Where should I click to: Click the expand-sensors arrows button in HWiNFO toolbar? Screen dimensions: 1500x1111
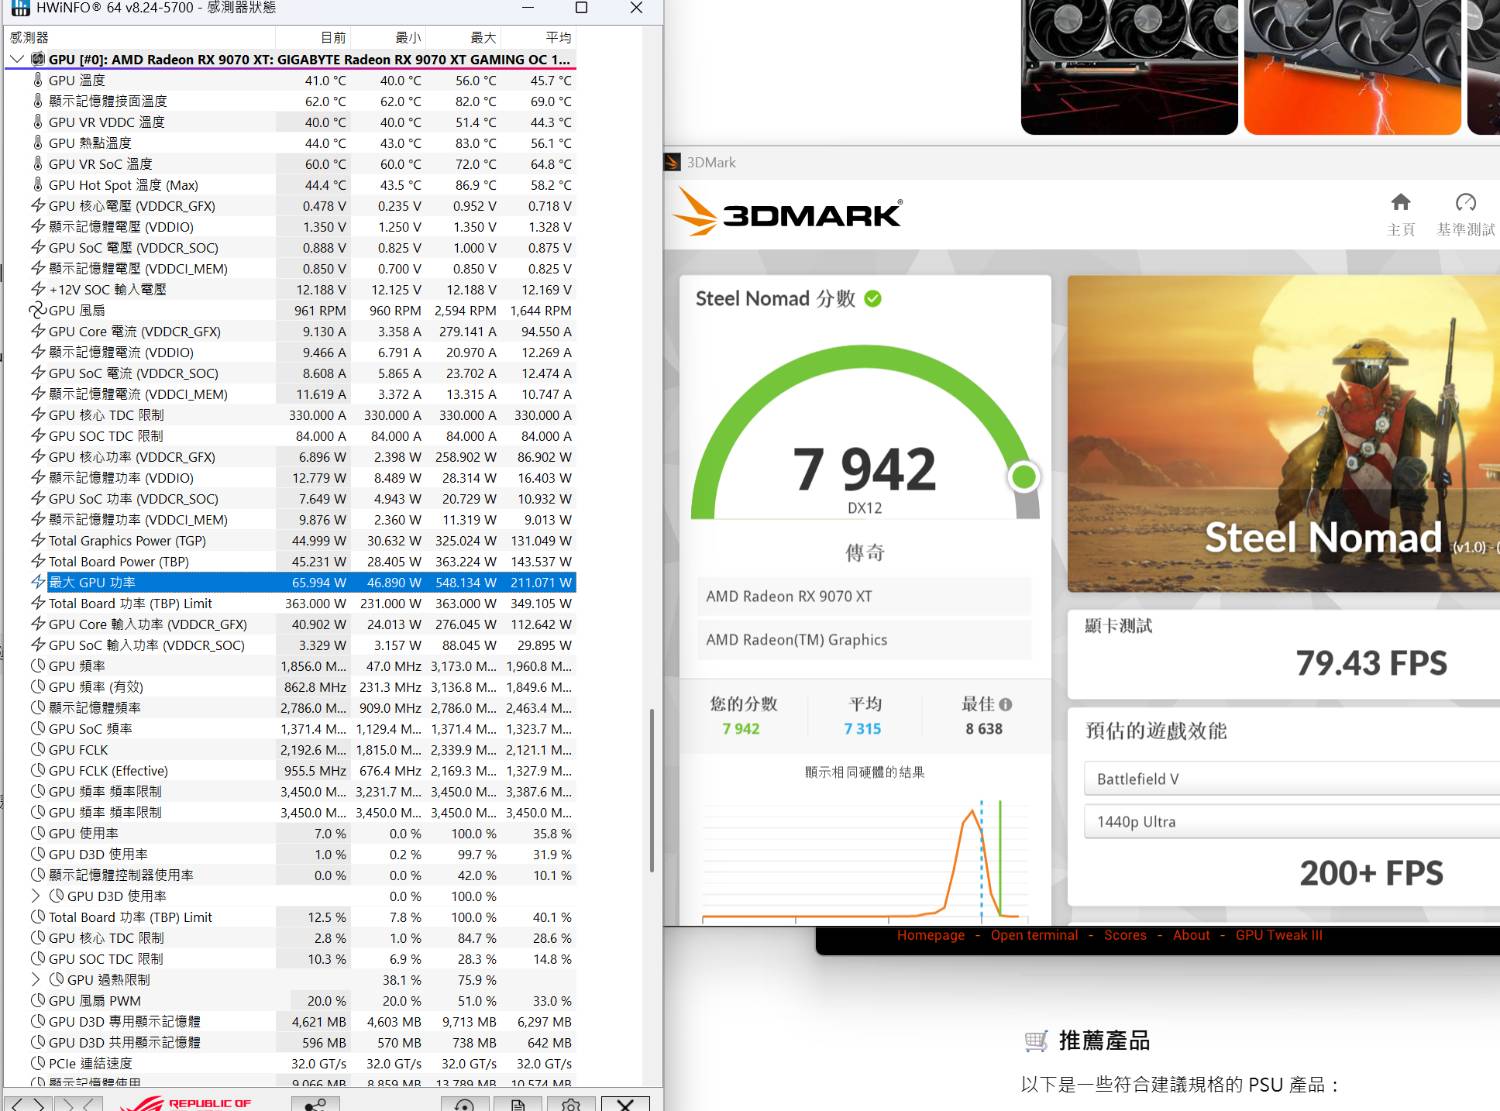click(x=27, y=1104)
